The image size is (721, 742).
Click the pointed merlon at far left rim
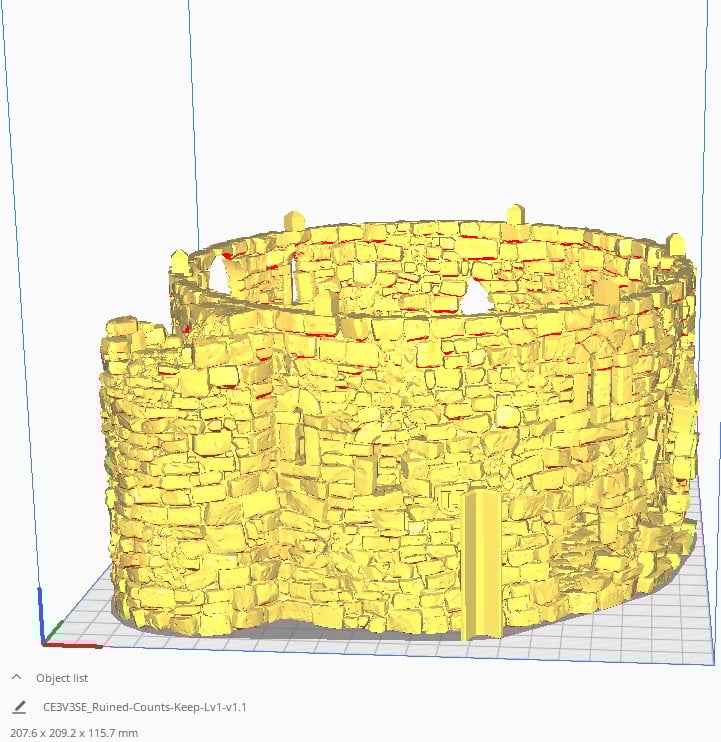click(x=179, y=261)
